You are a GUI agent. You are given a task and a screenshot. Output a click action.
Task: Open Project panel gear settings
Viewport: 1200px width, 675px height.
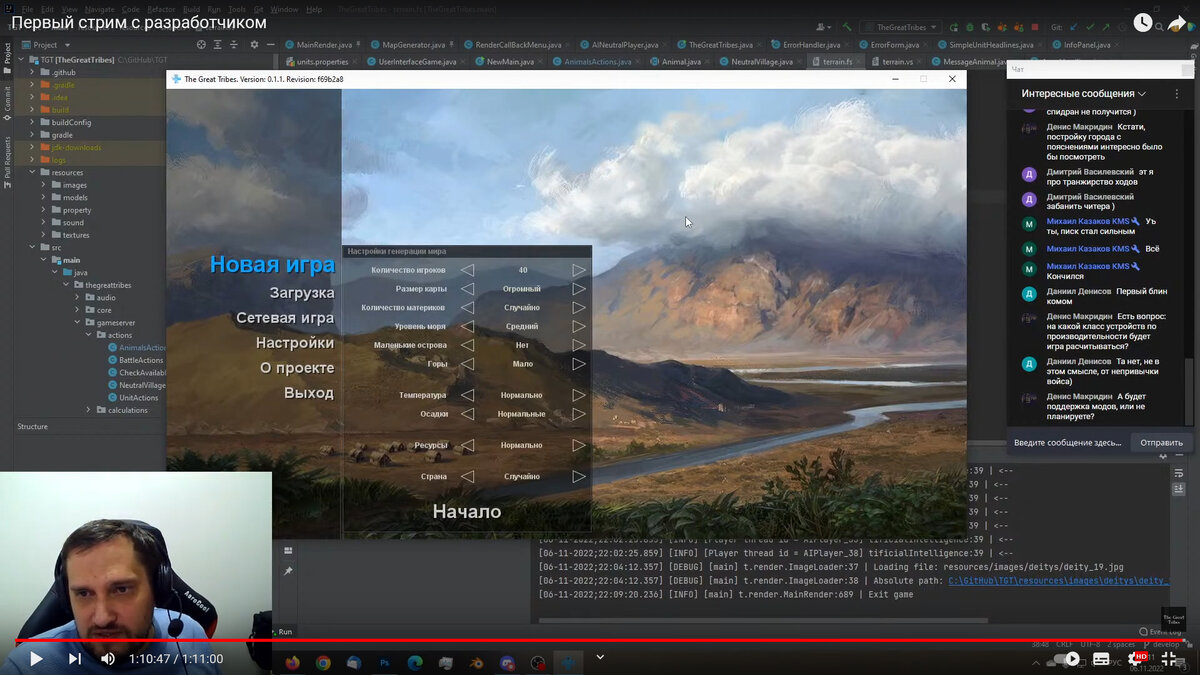click(253, 45)
